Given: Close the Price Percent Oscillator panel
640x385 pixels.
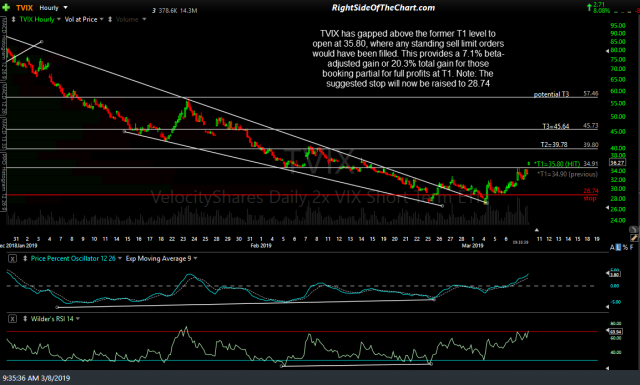Looking at the screenshot, I should pos(12,258).
